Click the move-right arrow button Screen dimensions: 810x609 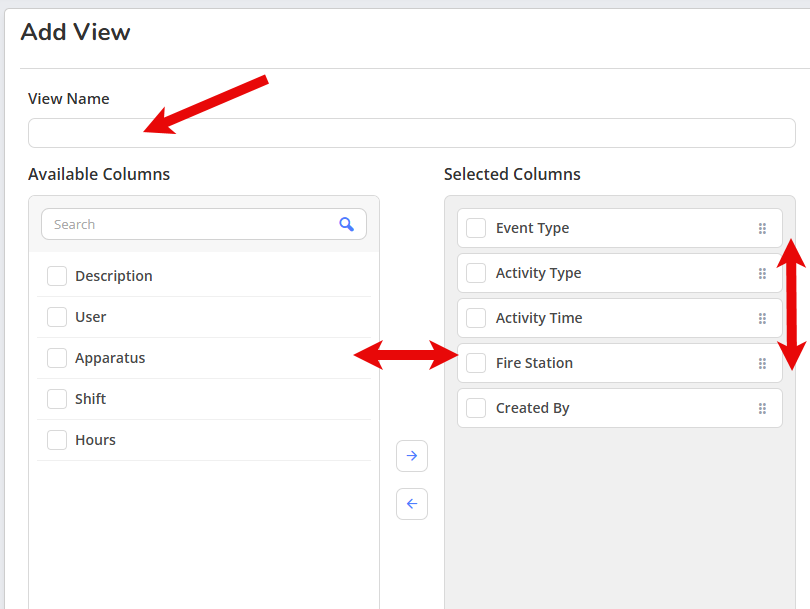[x=412, y=456]
